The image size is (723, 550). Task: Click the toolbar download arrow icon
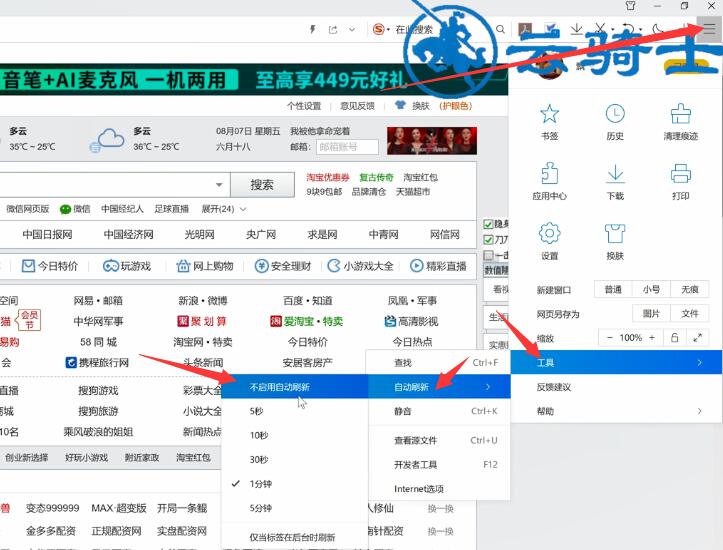click(x=576, y=29)
